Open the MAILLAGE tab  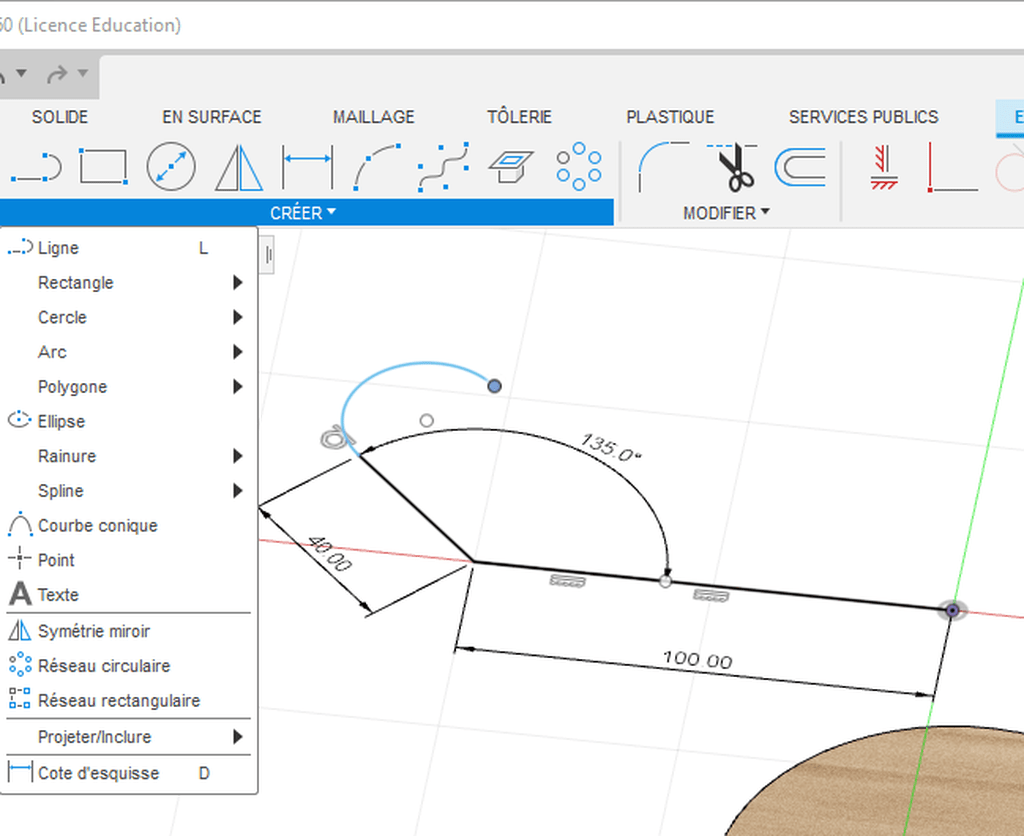[374, 117]
